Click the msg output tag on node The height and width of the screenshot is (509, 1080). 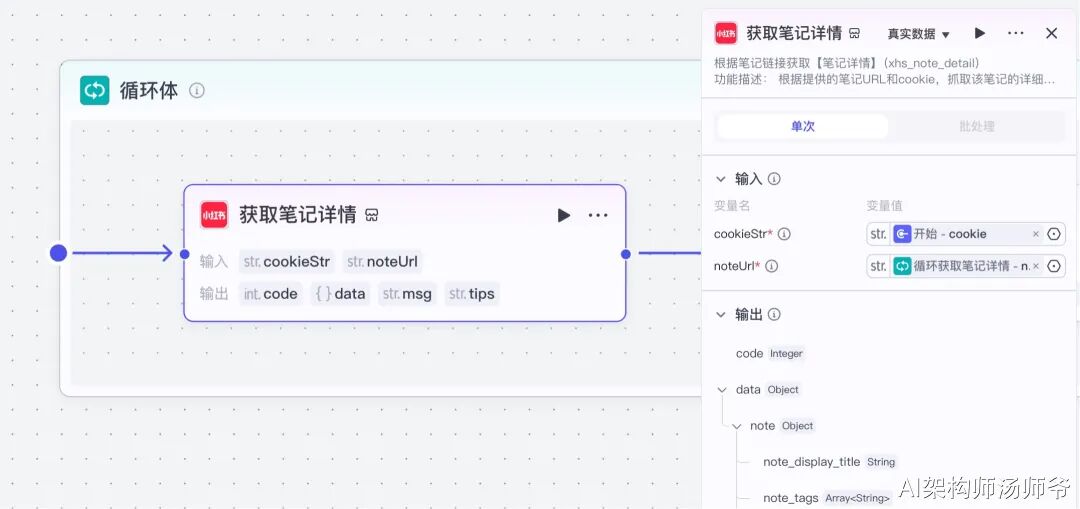coord(407,294)
